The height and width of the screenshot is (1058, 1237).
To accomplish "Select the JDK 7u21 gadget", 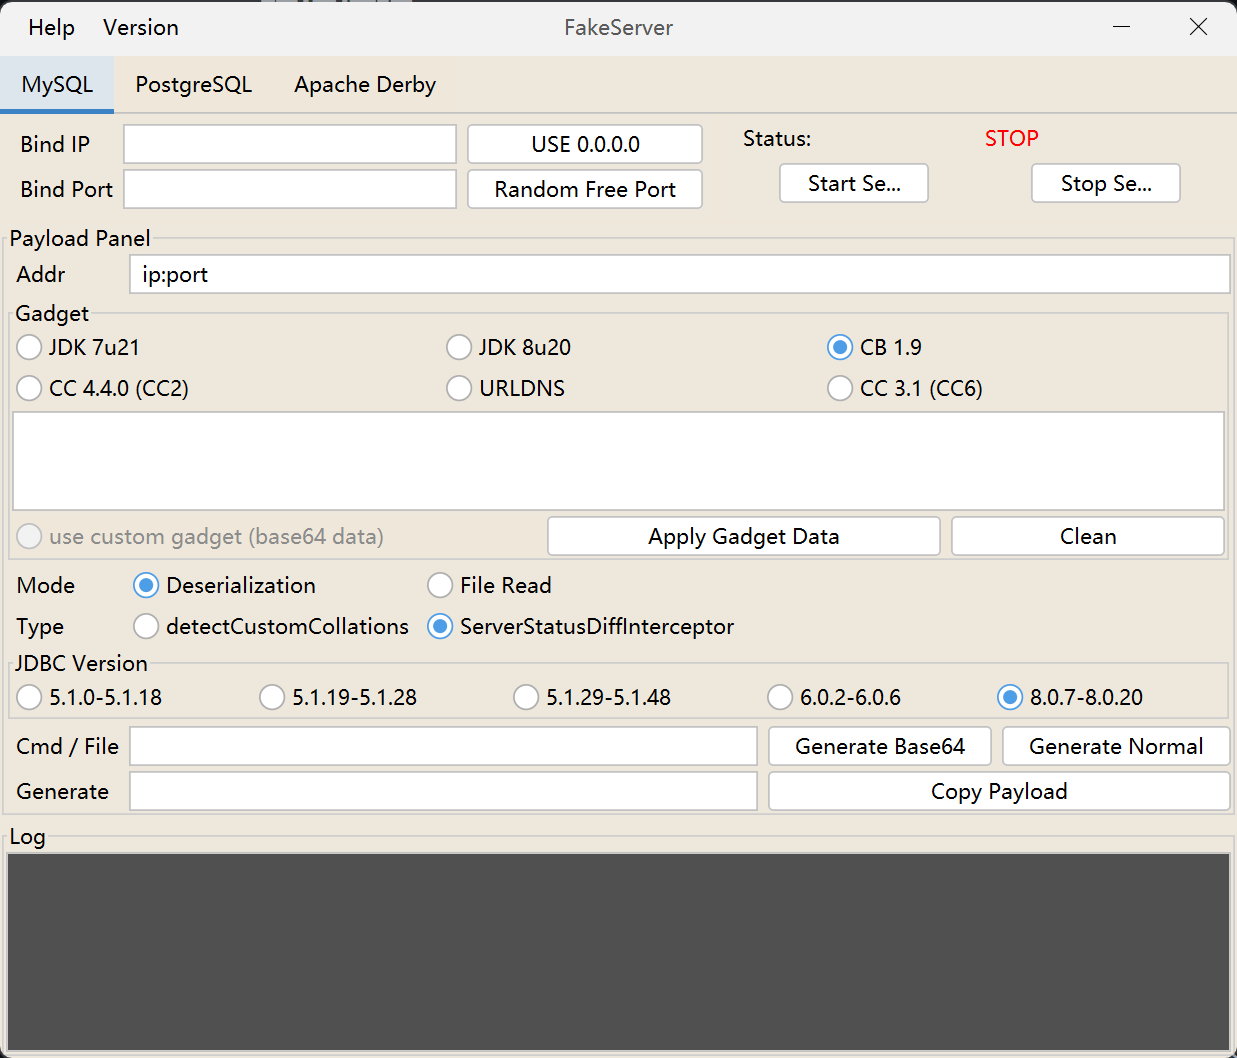I will [79, 347].
